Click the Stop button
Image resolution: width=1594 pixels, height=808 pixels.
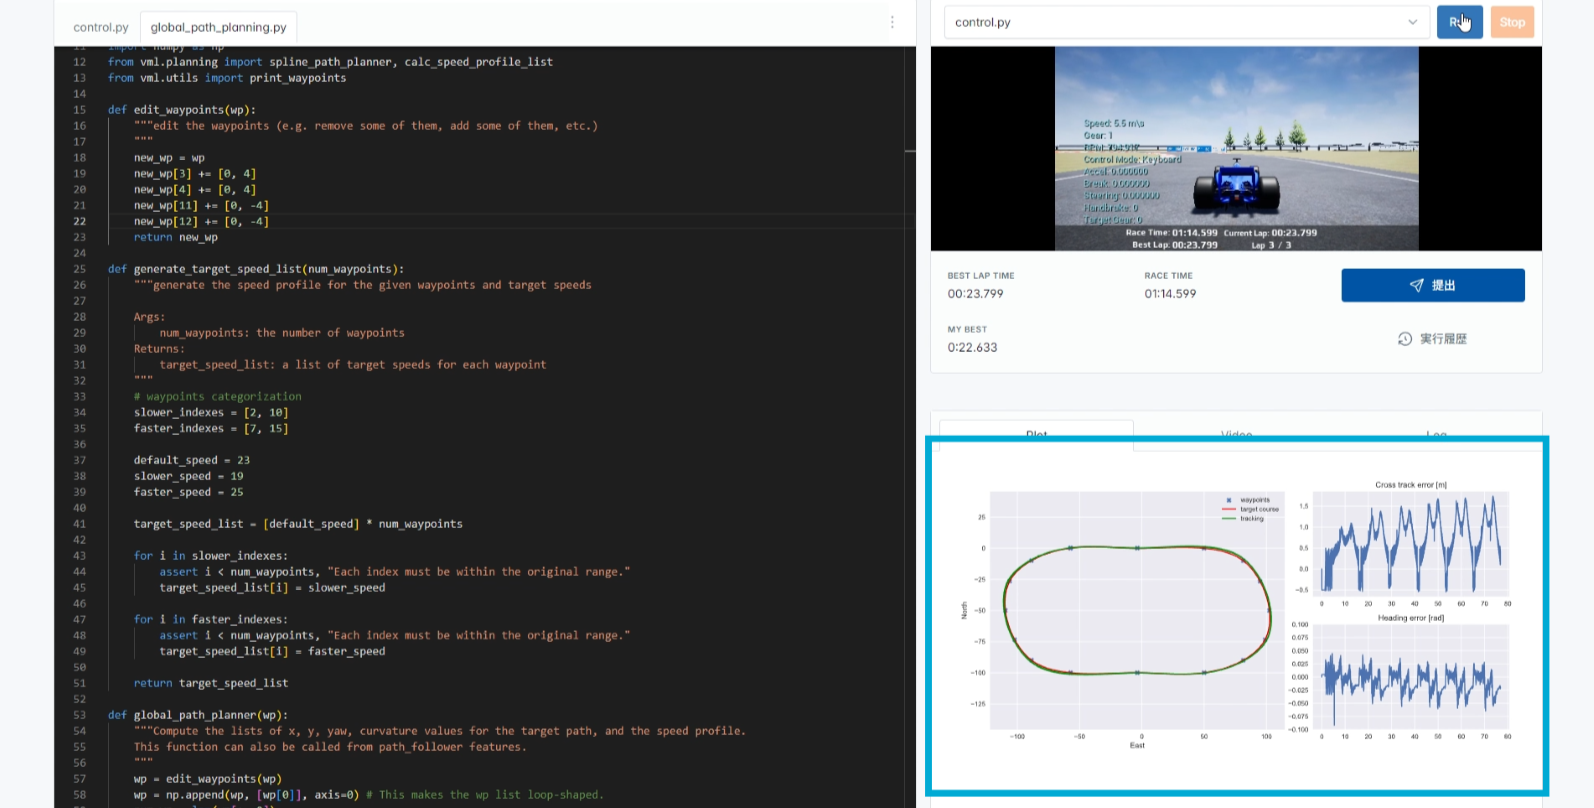tap(1512, 22)
